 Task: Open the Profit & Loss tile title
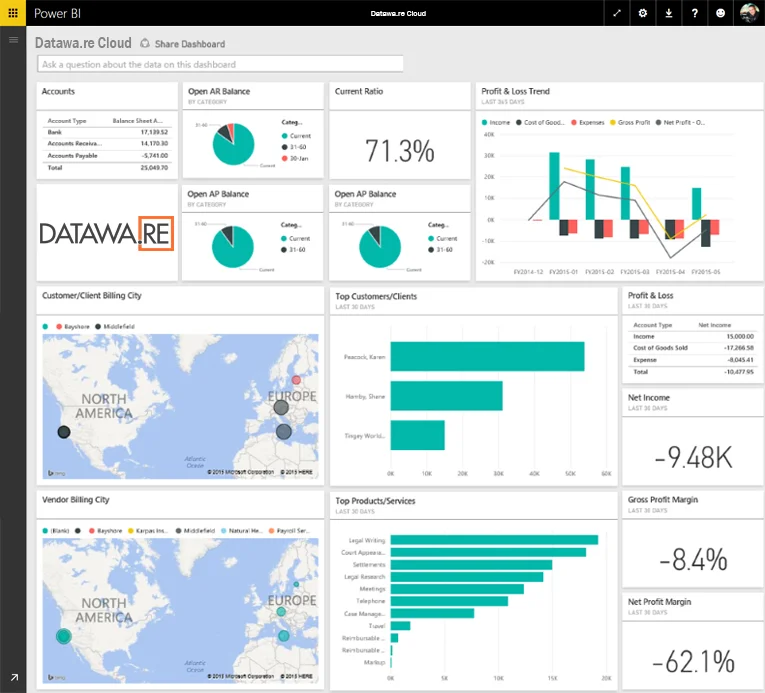[650, 295]
